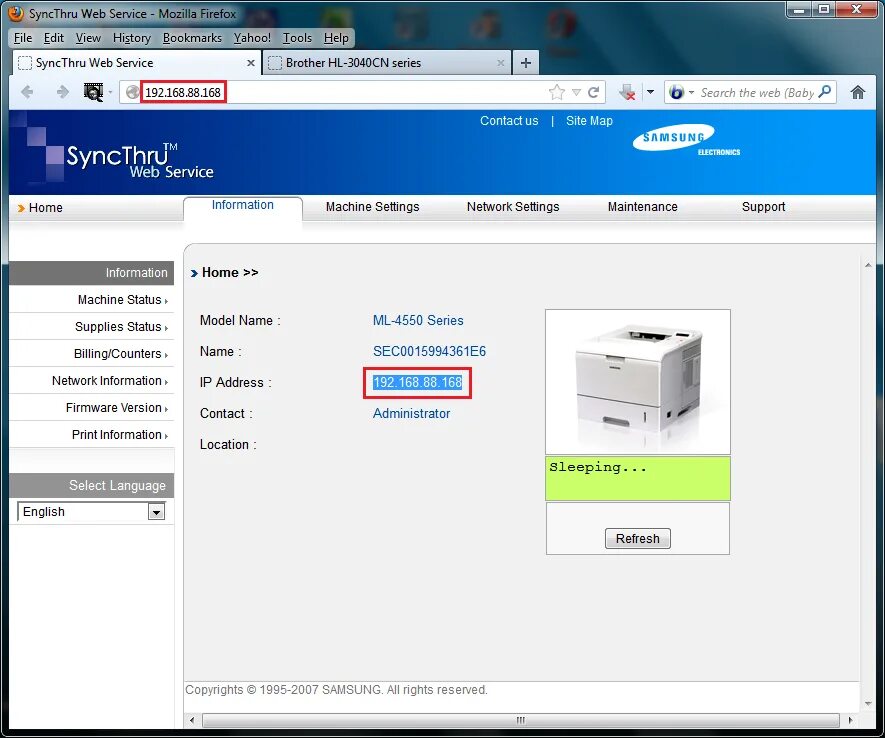This screenshot has height=738, width=885.
Task: Switch to the Brother HL-3040CN series tab
Action: (387, 63)
